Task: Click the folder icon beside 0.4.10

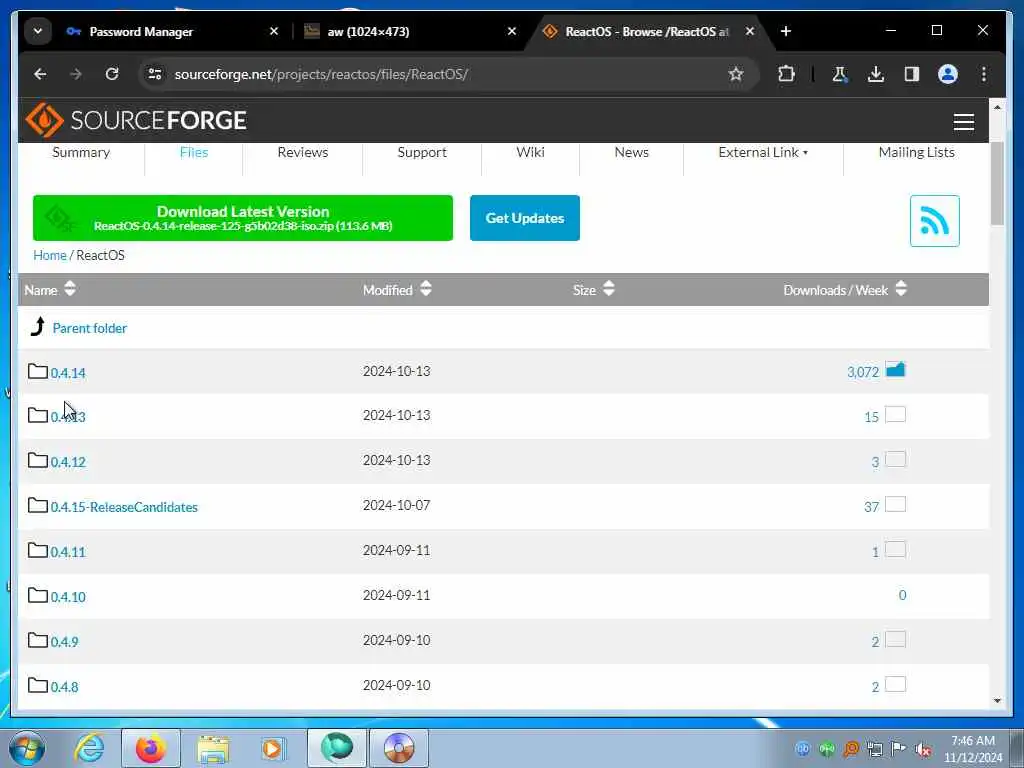Action: (x=38, y=596)
